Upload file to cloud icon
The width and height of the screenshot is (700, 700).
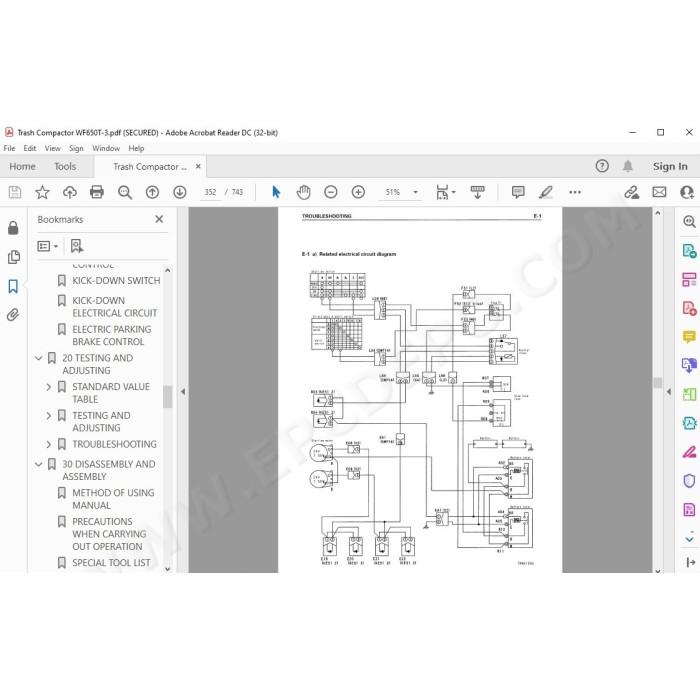coord(70,192)
